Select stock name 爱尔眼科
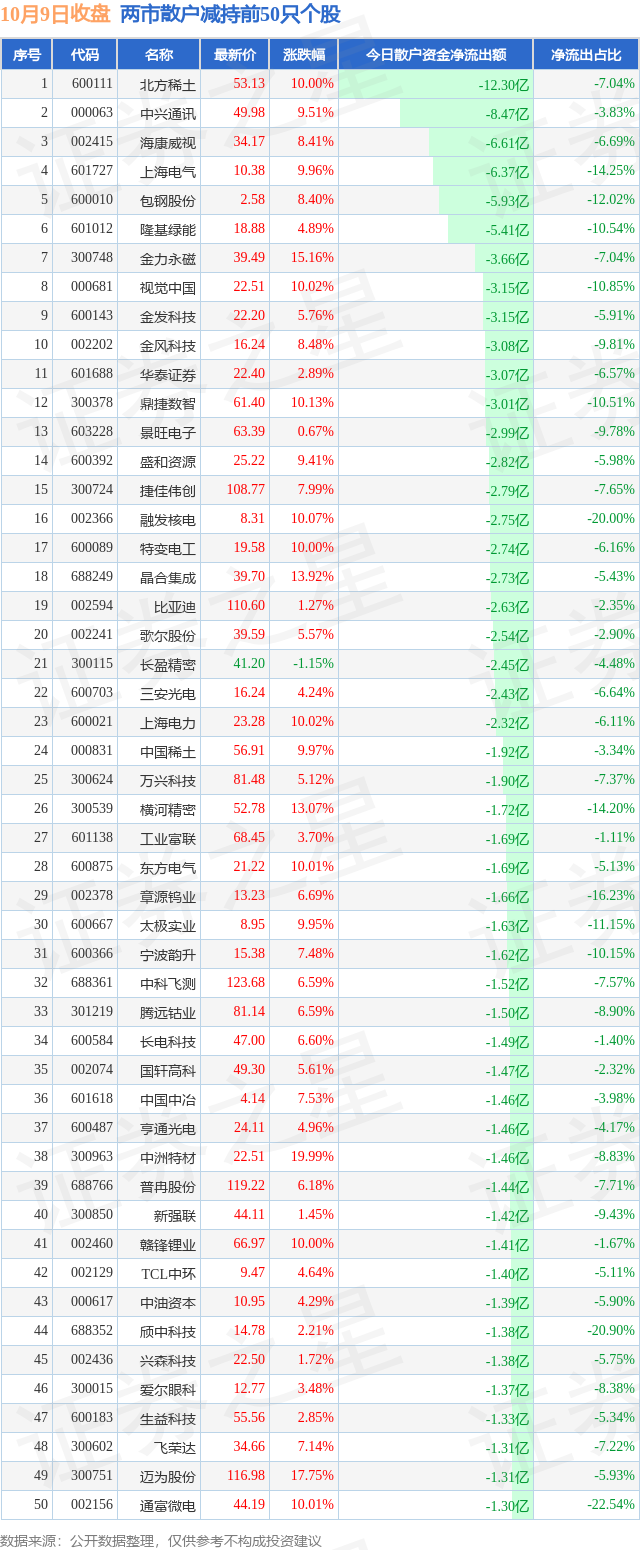 [168, 1389]
